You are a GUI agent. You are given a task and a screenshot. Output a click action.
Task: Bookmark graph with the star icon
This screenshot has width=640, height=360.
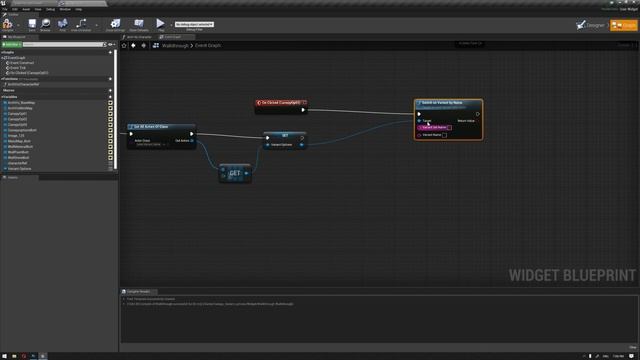(124, 46)
